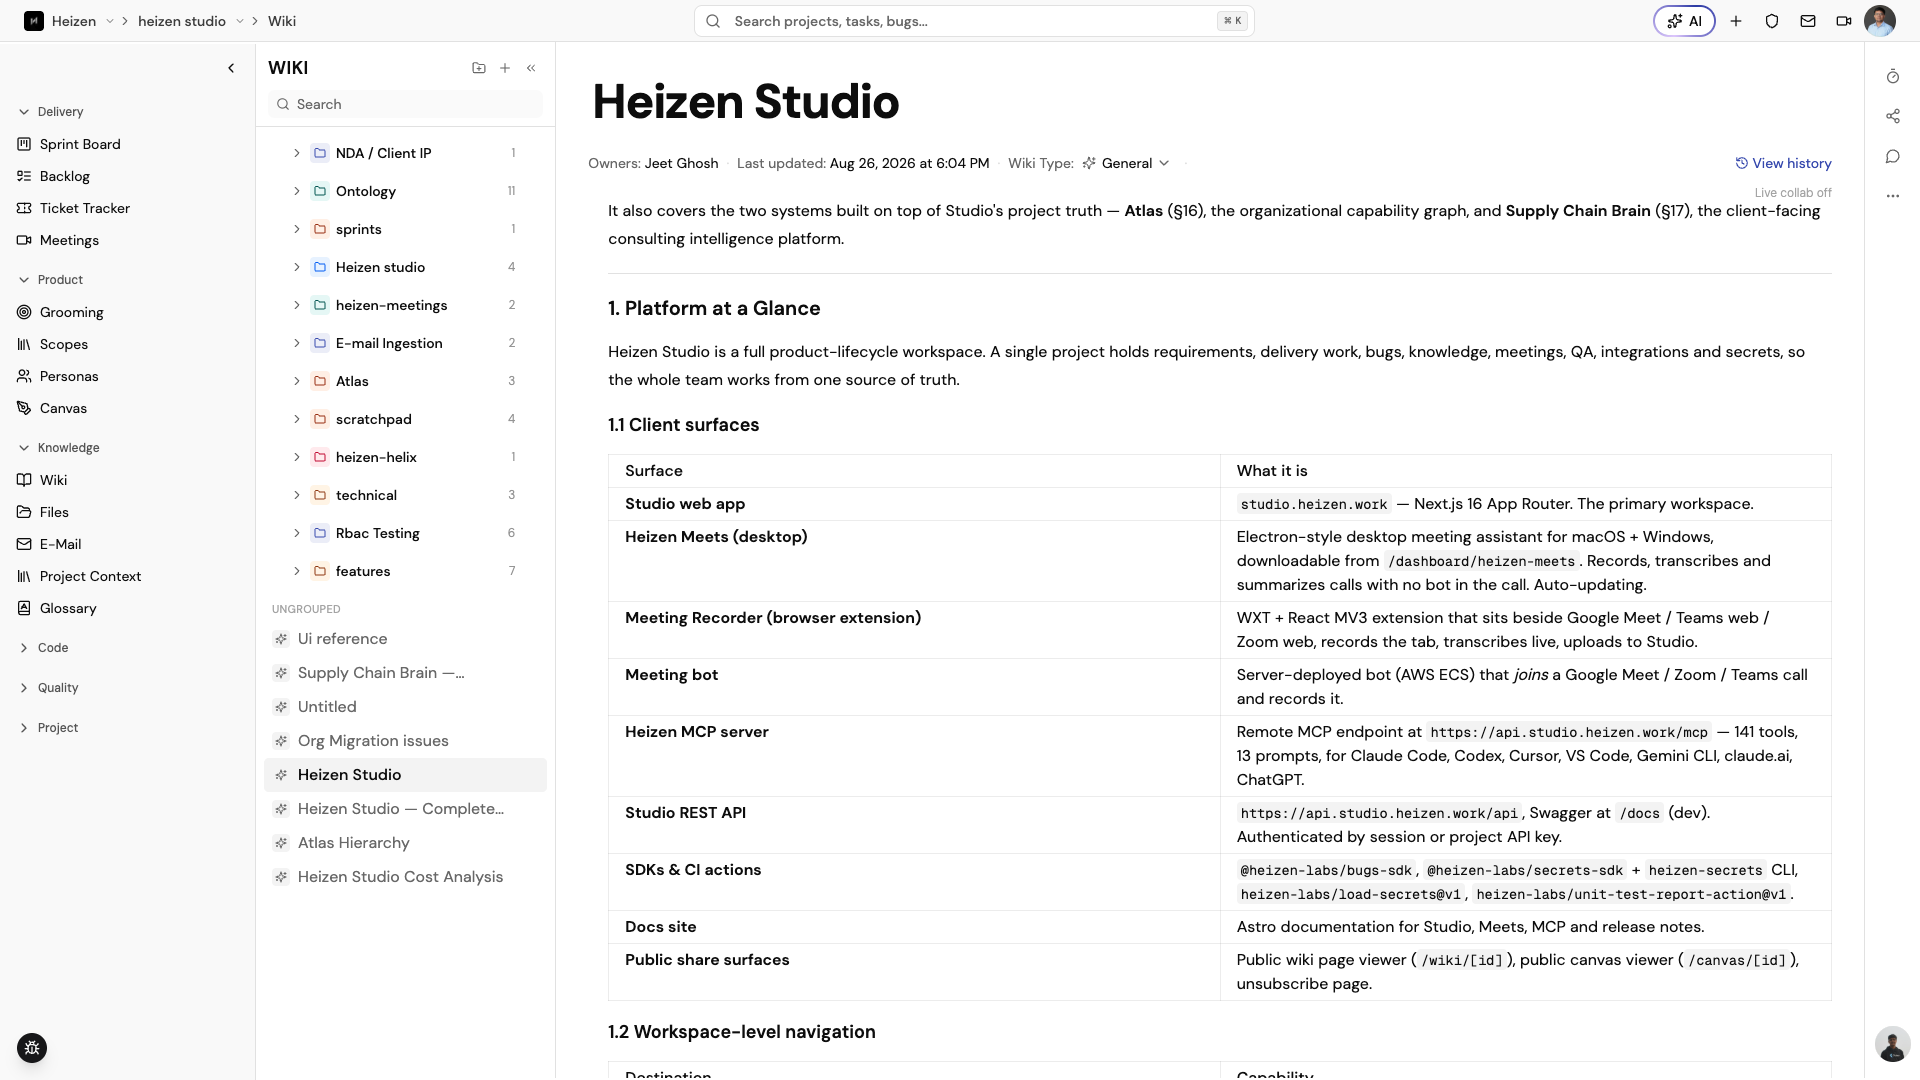Click the Wiki breadcrumb

click(282, 21)
